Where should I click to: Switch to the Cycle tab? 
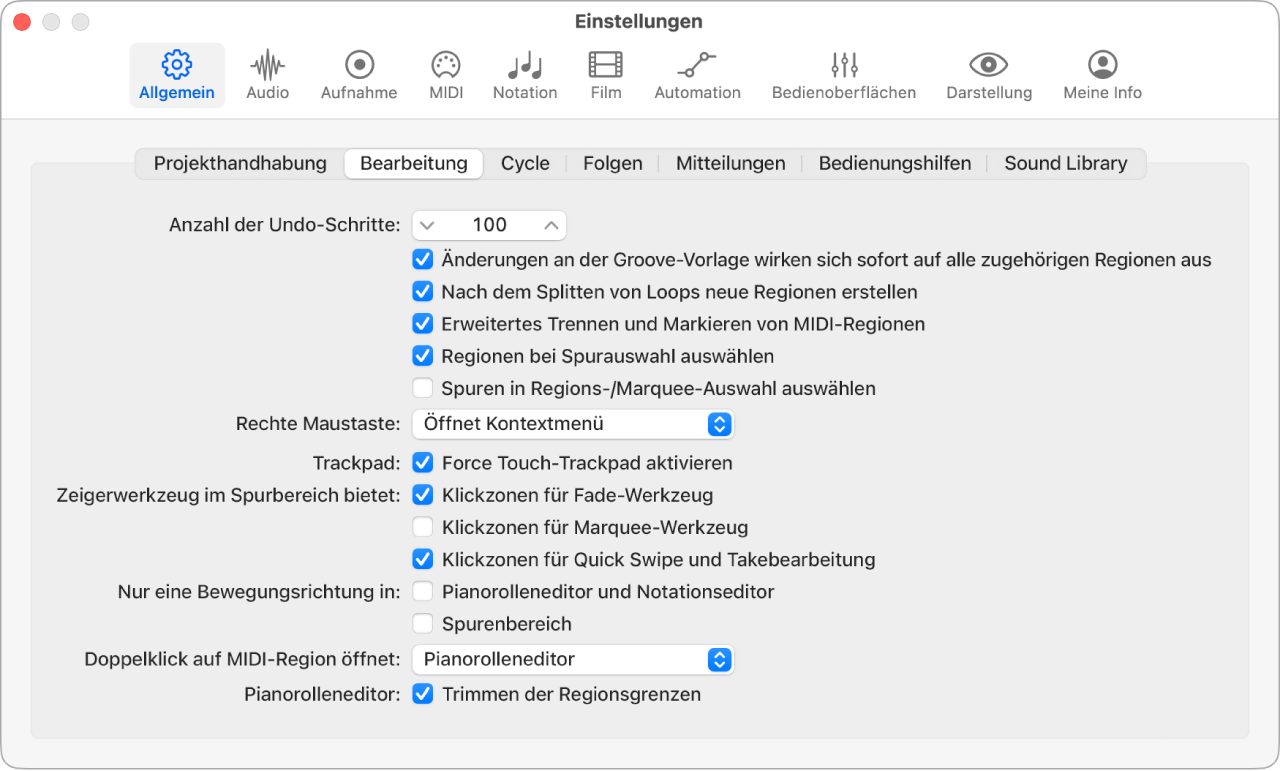[525, 163]
